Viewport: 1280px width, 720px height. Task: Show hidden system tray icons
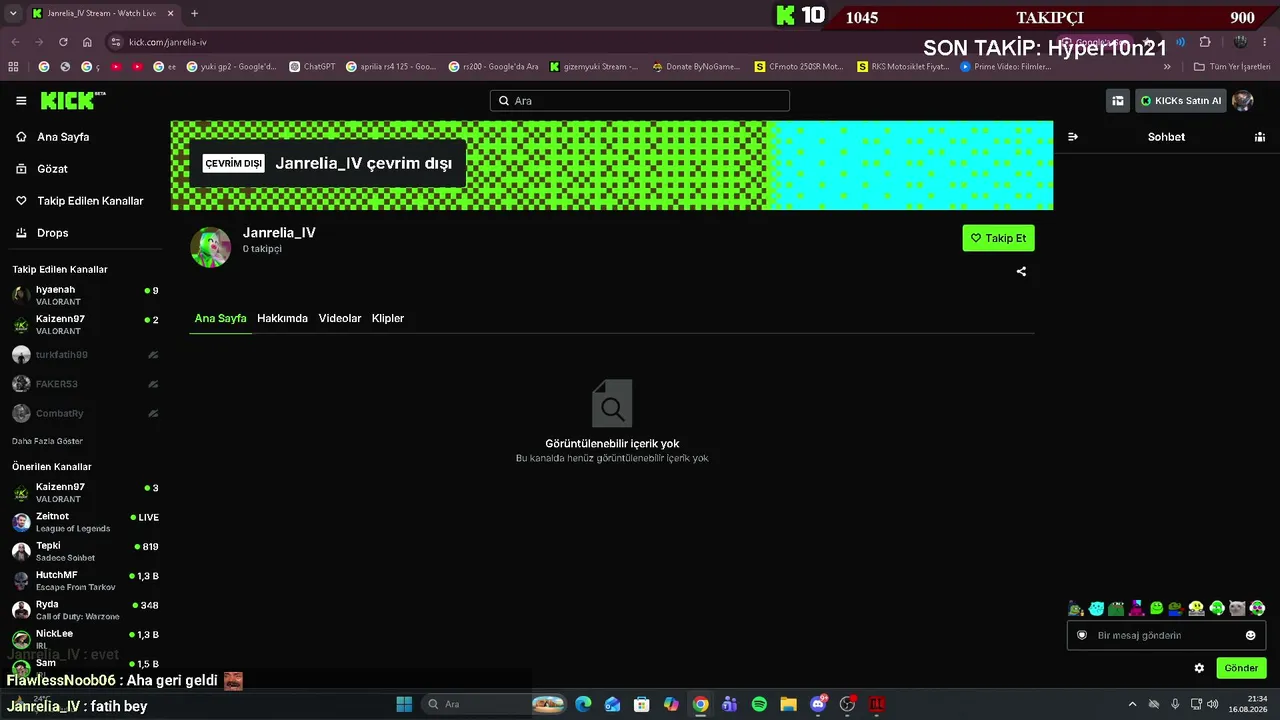tap(1132, 704)
